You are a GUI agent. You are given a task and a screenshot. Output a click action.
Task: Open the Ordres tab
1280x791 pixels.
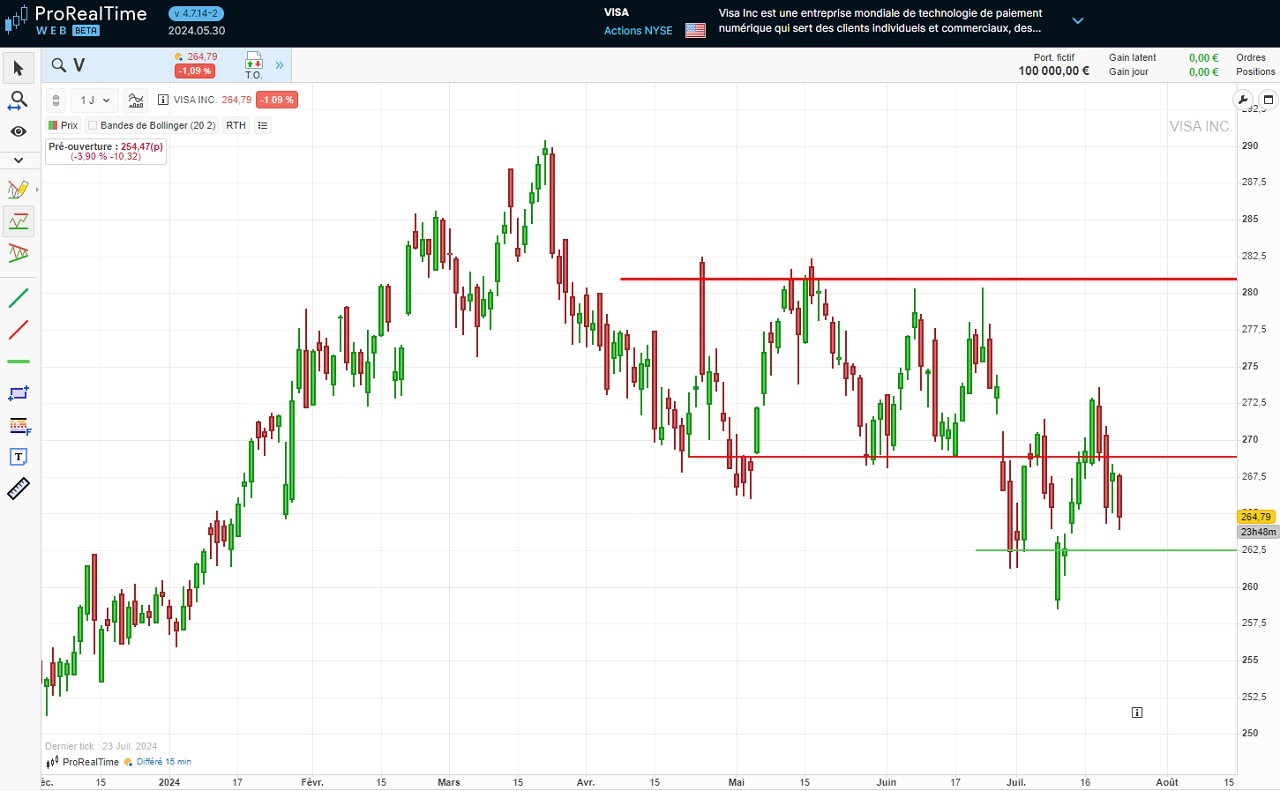pyautogui.click(x=1251, y=58)
